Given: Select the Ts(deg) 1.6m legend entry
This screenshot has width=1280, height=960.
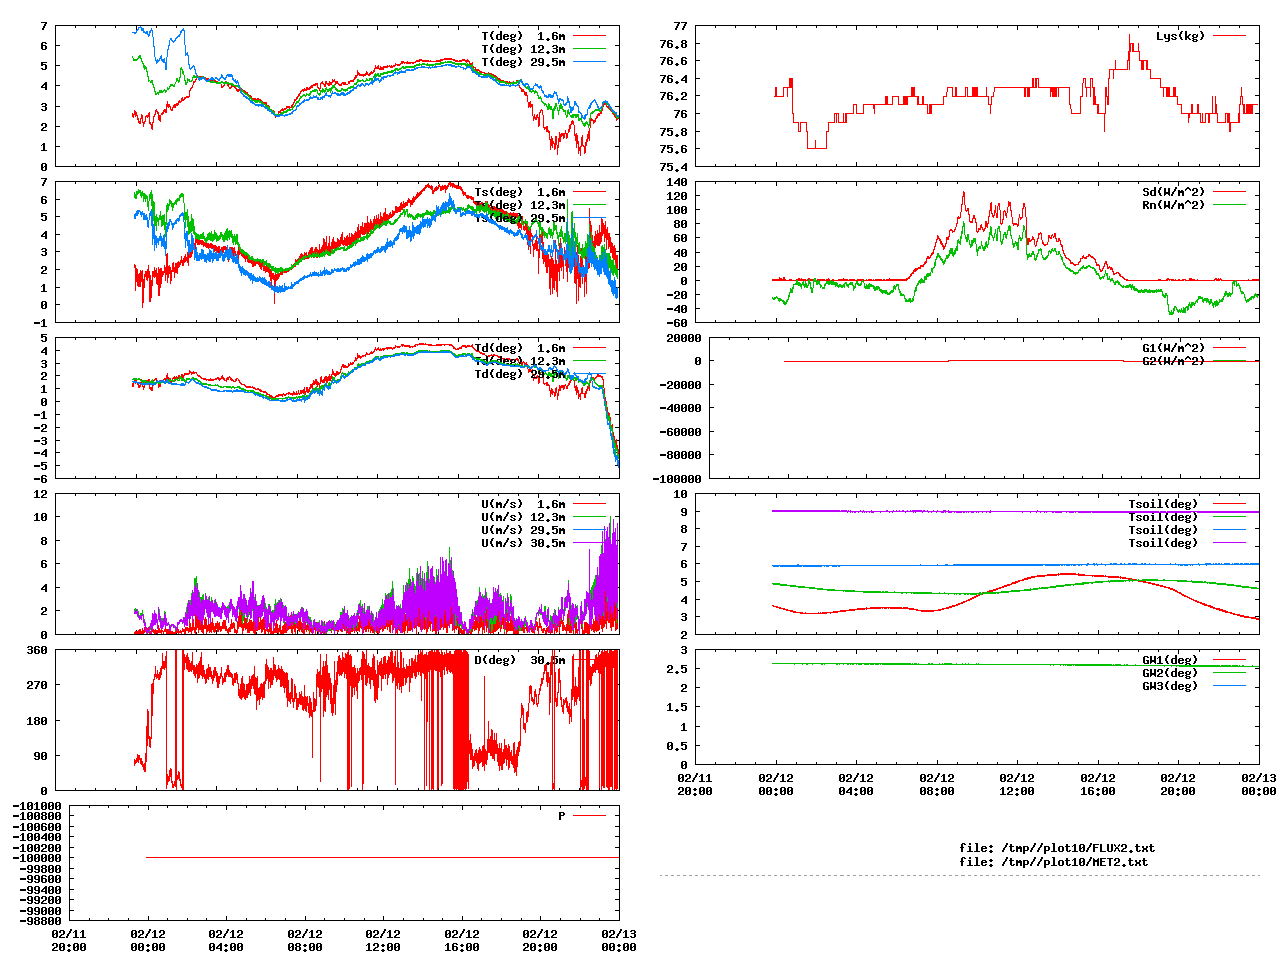Looking at the screenshot, I should point(520,192).
